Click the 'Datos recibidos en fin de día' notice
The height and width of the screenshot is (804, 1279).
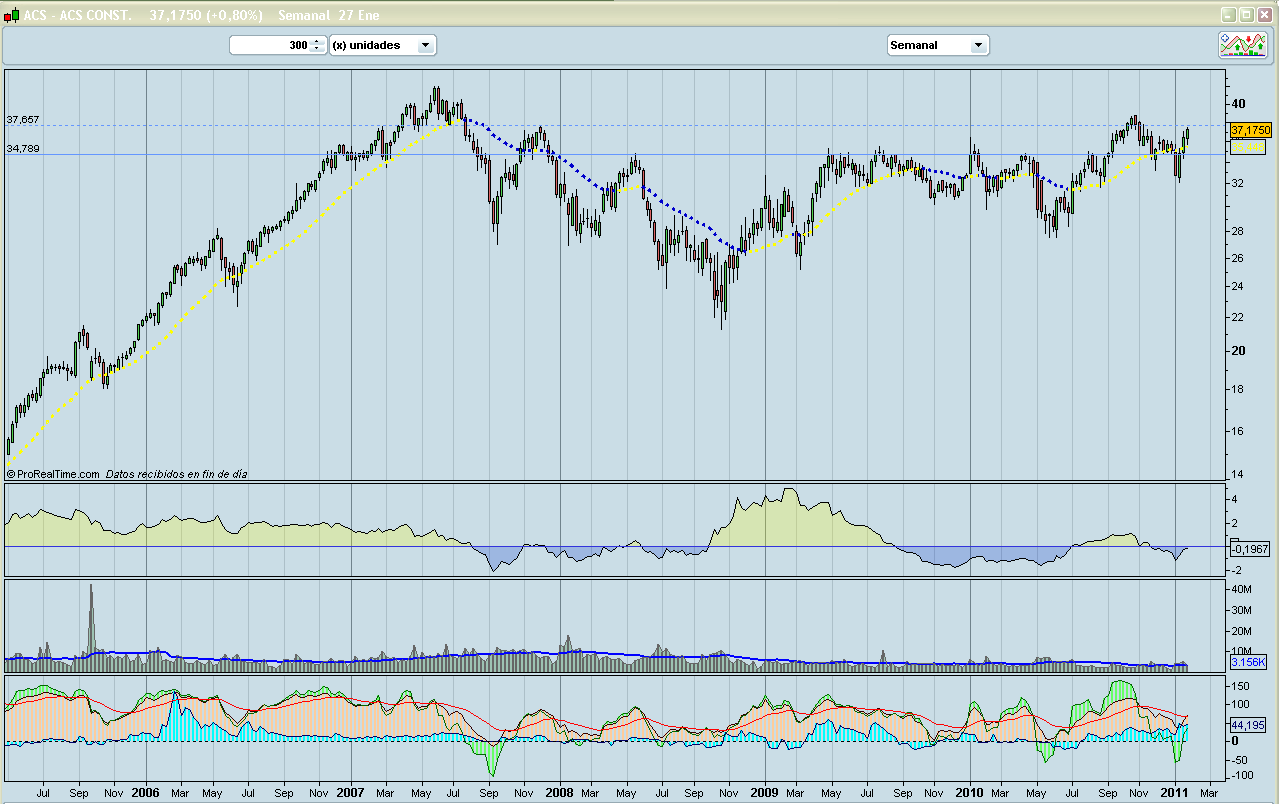pos(176,474)
